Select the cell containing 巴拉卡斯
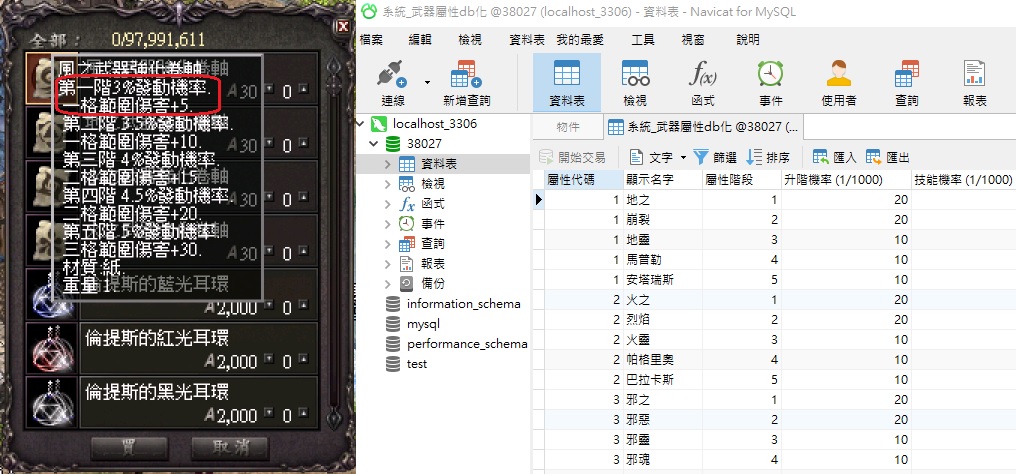The width and height of the screenshot is (1016, 474). [x=663, y=380]
